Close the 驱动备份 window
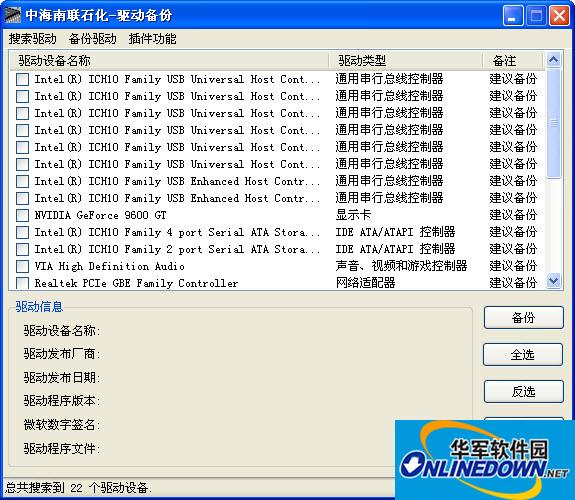575x500 pixels. [x=559, y=16]
